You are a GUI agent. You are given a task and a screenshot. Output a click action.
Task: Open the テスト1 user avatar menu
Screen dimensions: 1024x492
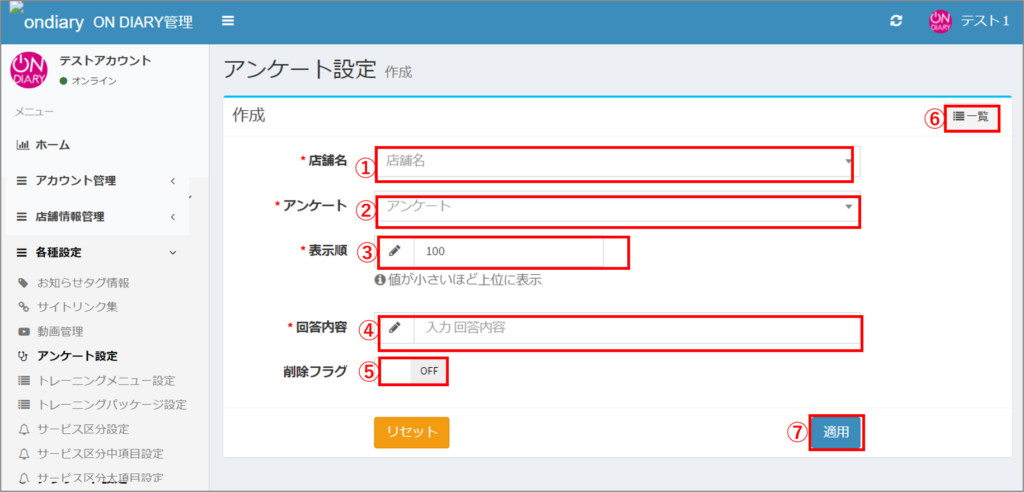939,21
